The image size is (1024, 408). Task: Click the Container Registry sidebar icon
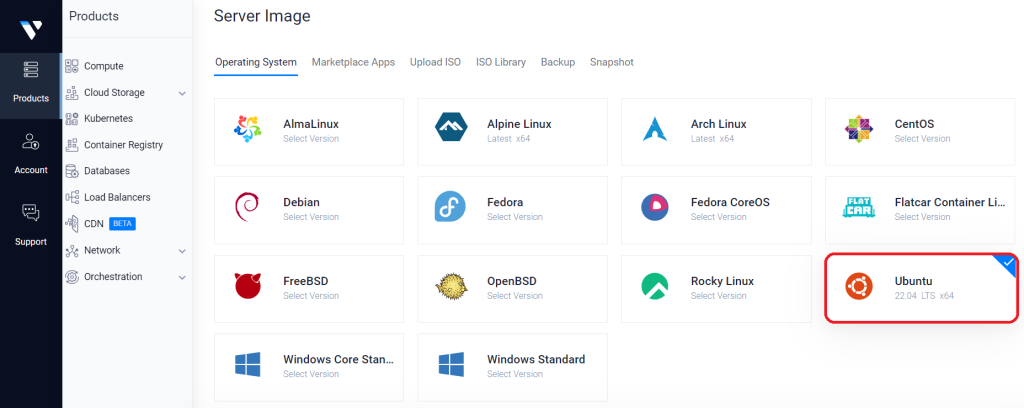coord(72,145)
